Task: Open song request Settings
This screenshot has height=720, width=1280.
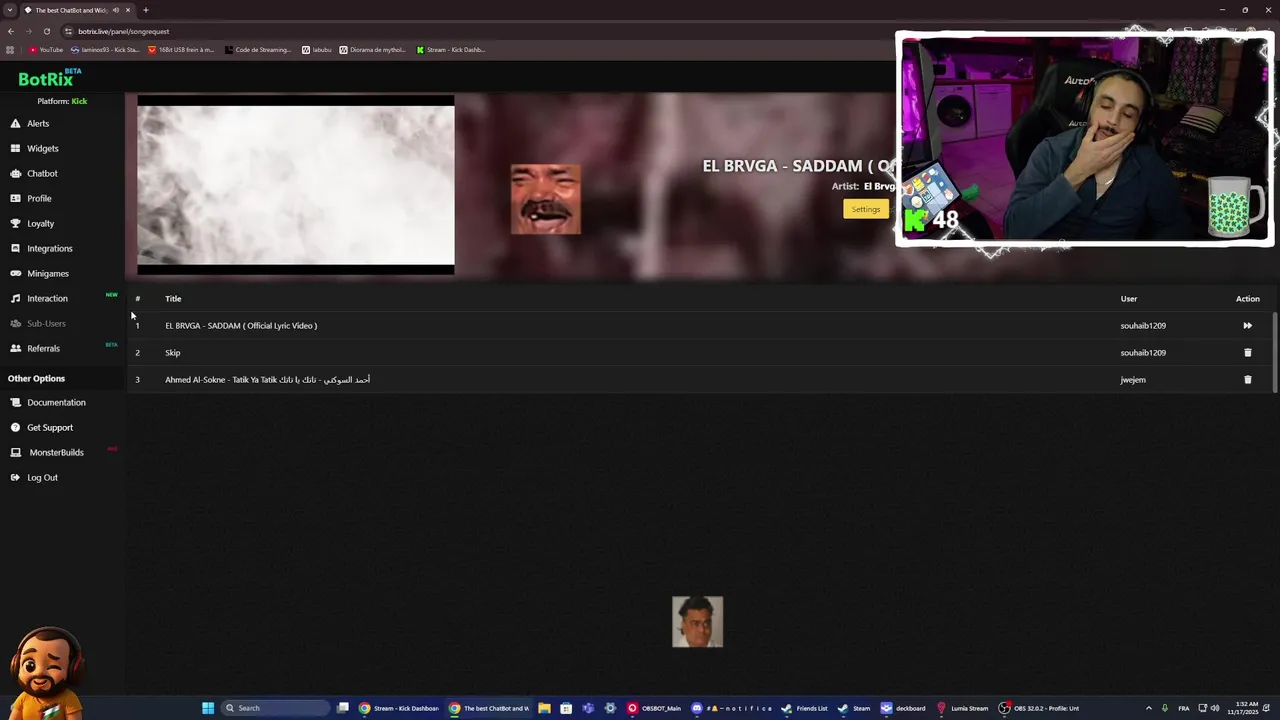Action: tap(866, 209)
